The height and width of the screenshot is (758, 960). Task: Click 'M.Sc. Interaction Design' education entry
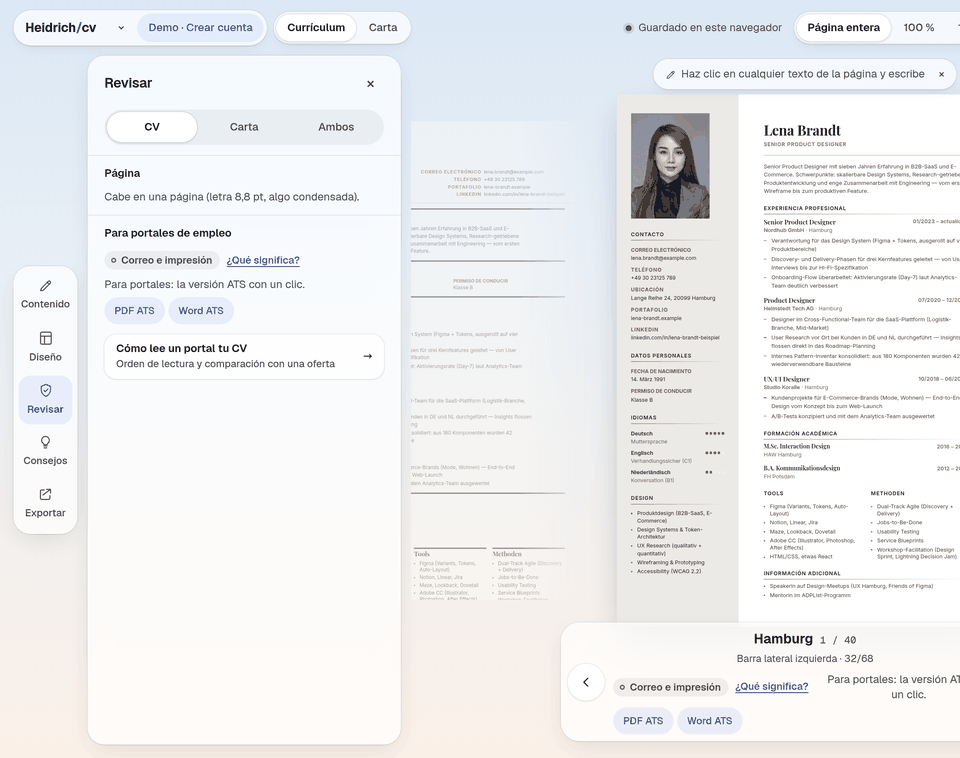click(x=797, y=446)
